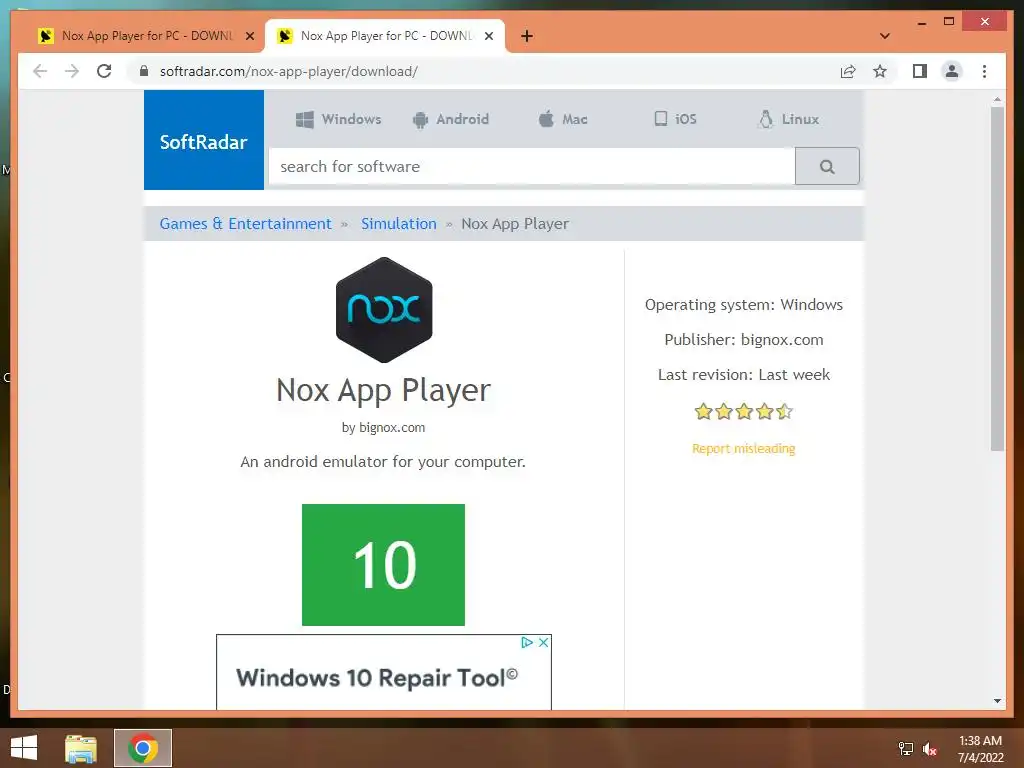This screenshot has width=1024, height=768.
Task: Open network status tray icon
Action: tap(906, 749)
